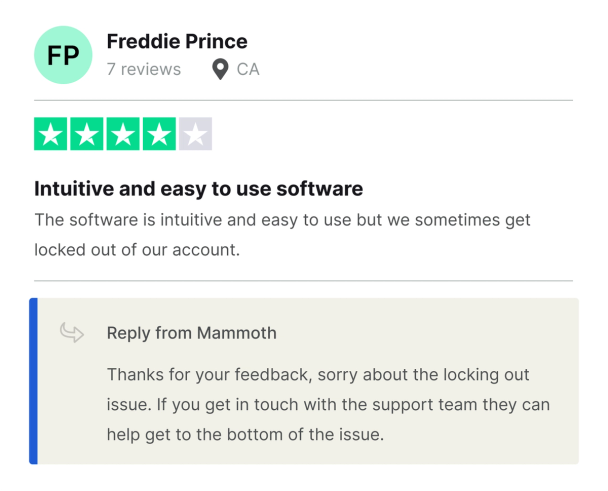Click the word 'Mammoth' in the reply header
This screenshot has height=491, width=608.
[238, 333]
